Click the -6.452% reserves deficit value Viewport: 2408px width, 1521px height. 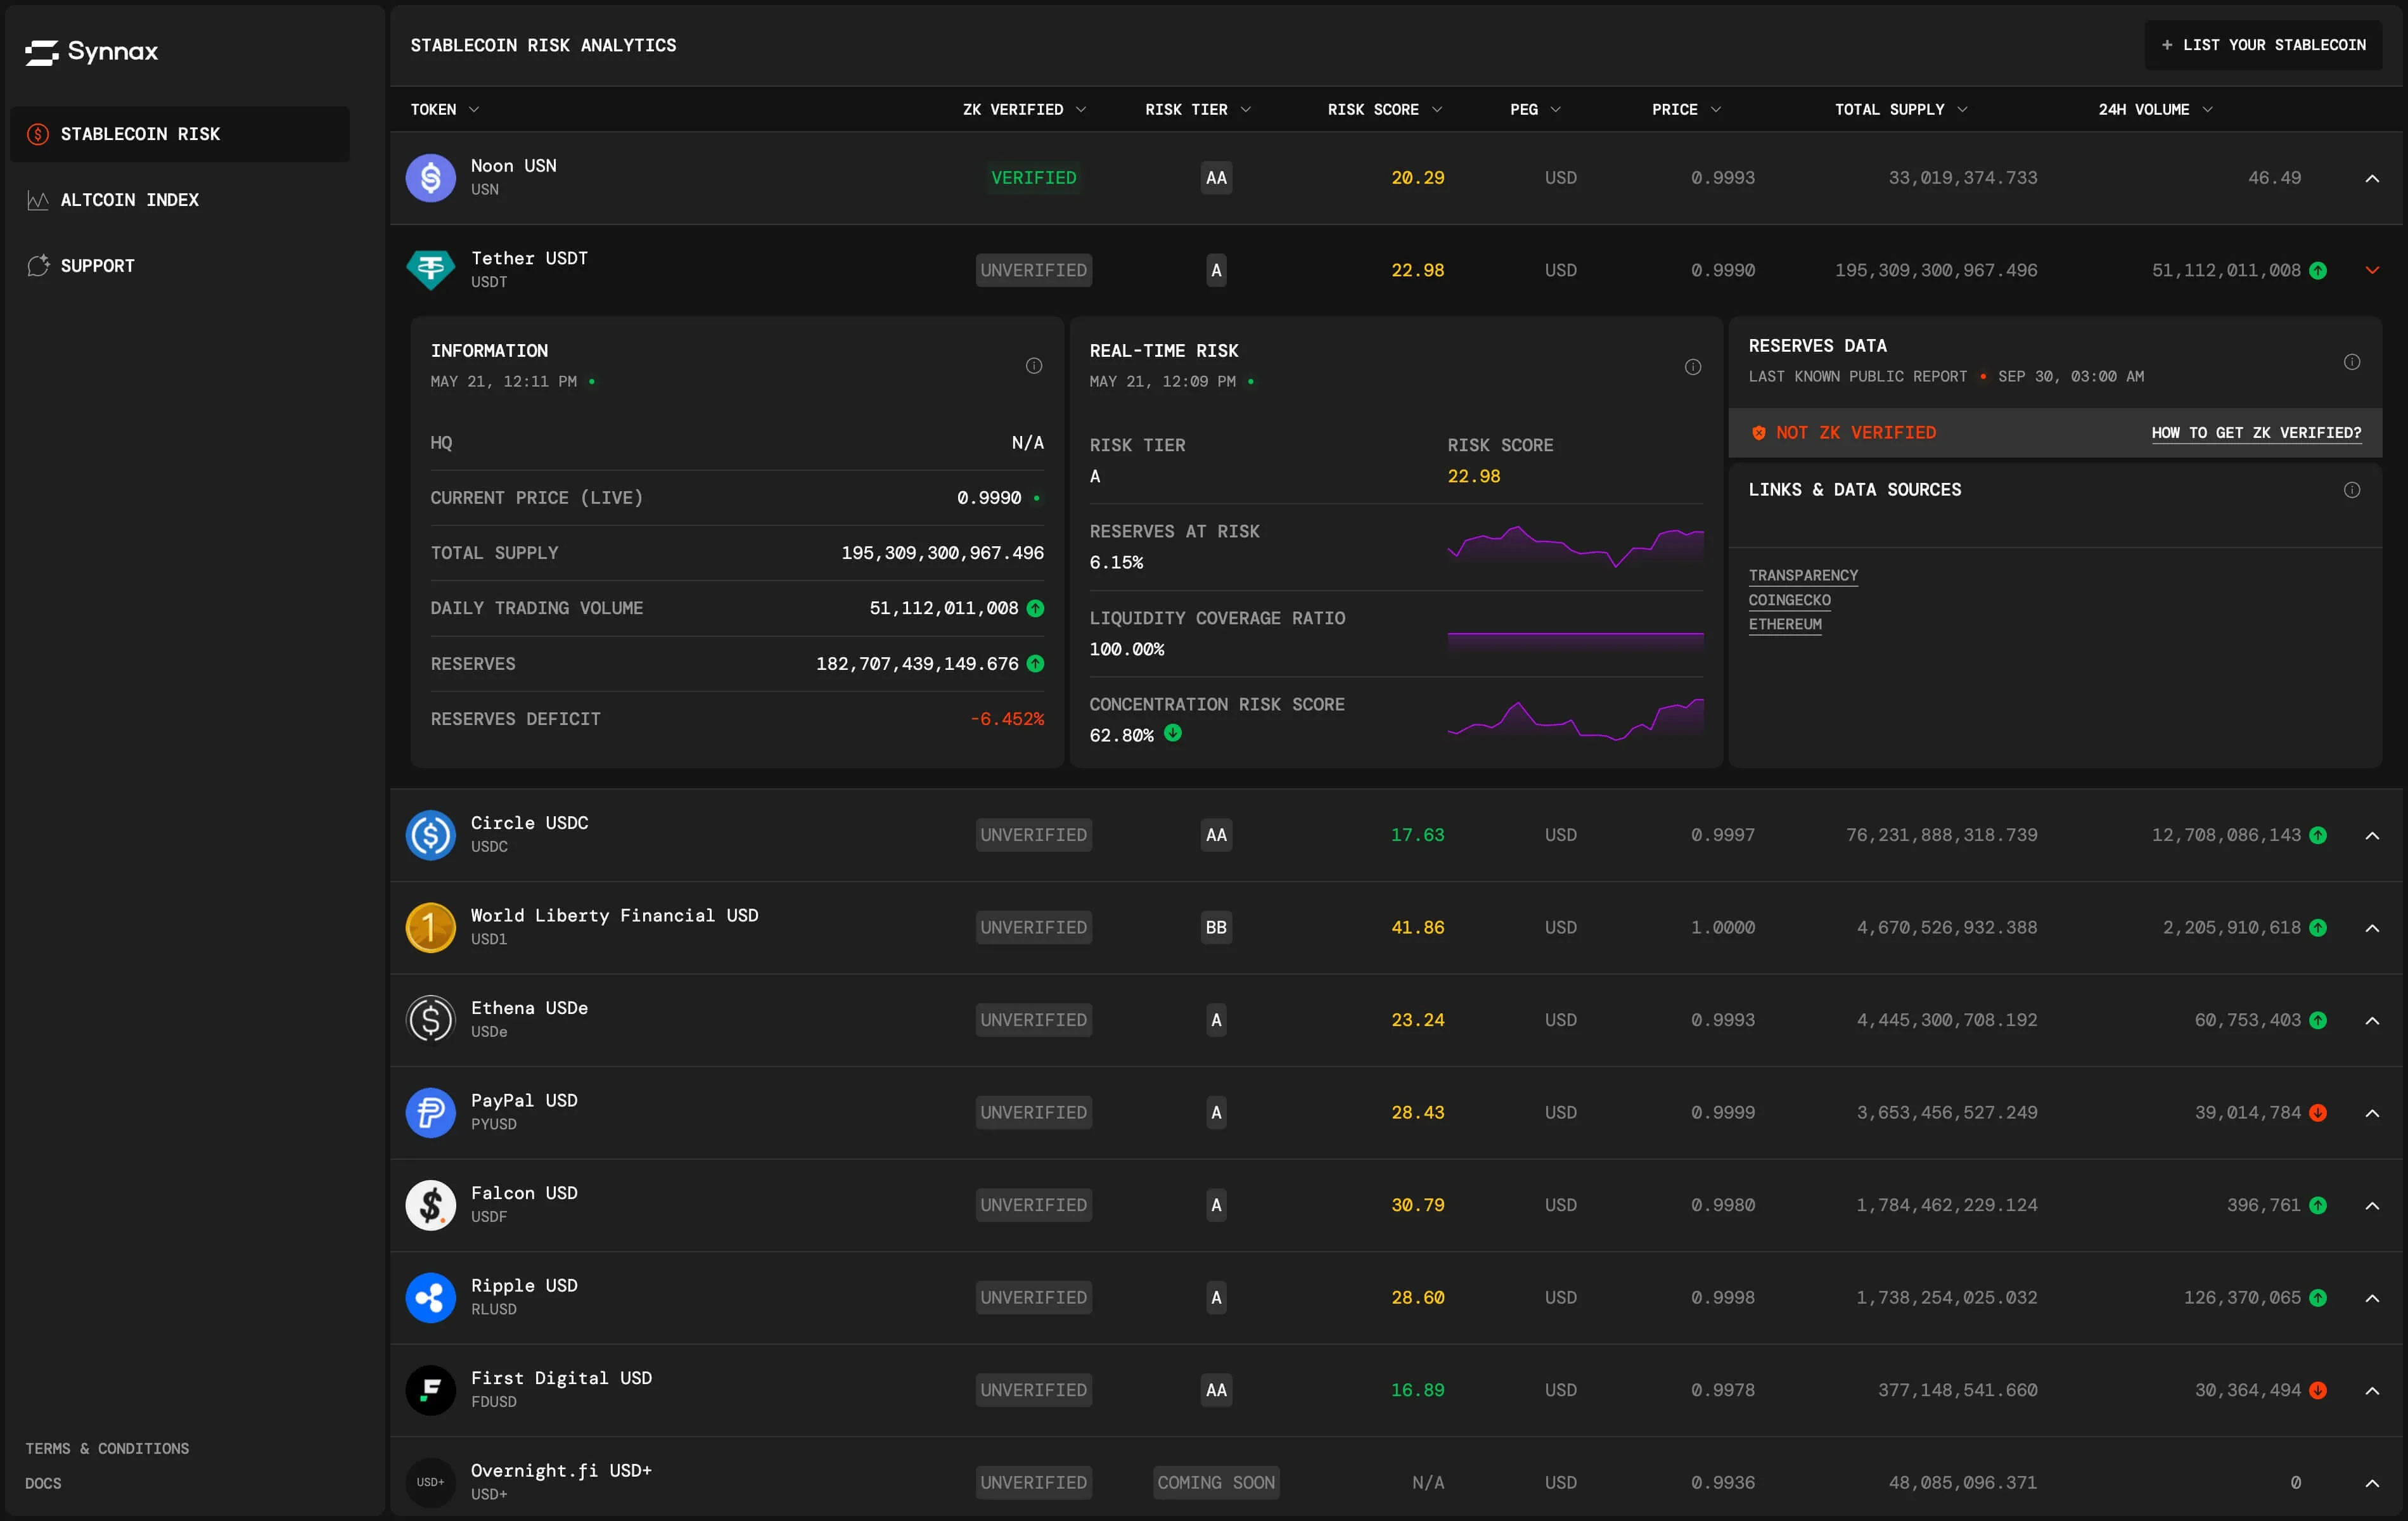1007,719
